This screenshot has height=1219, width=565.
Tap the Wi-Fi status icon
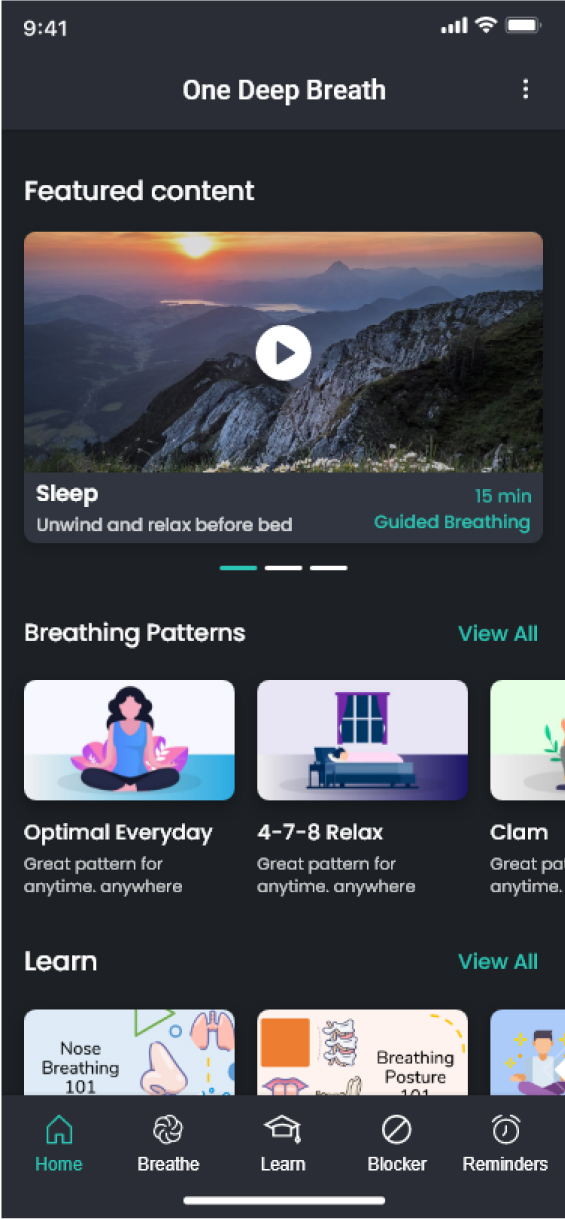[x=486, y=26]
